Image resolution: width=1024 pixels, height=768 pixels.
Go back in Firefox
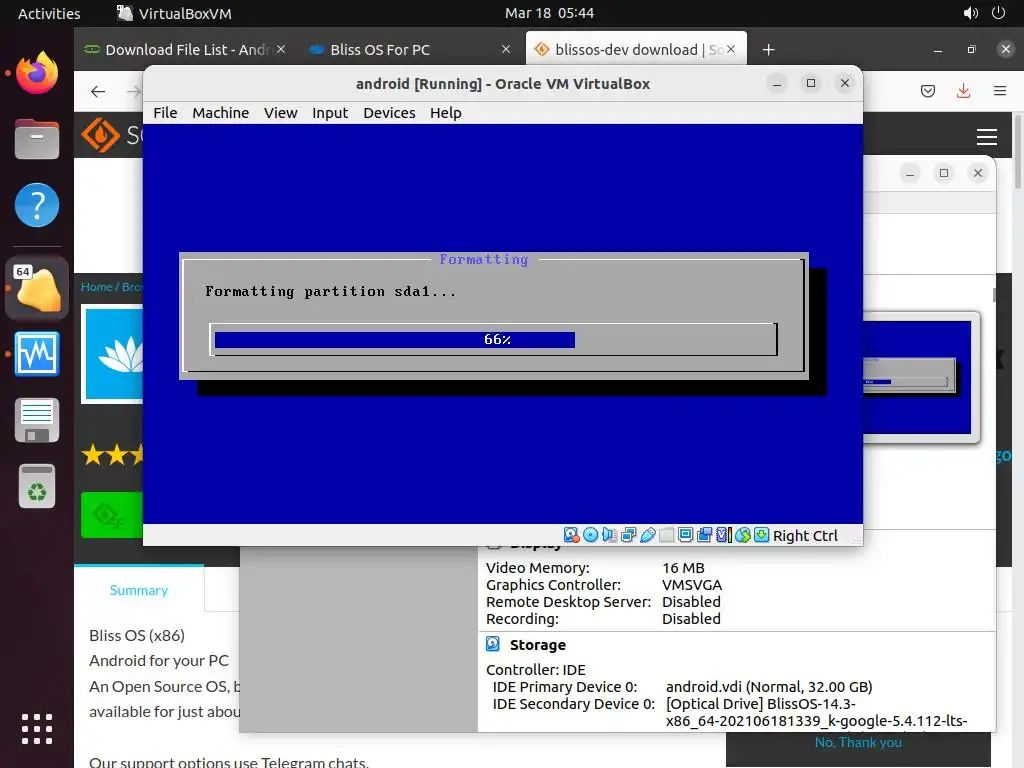(x=98, y=91)
